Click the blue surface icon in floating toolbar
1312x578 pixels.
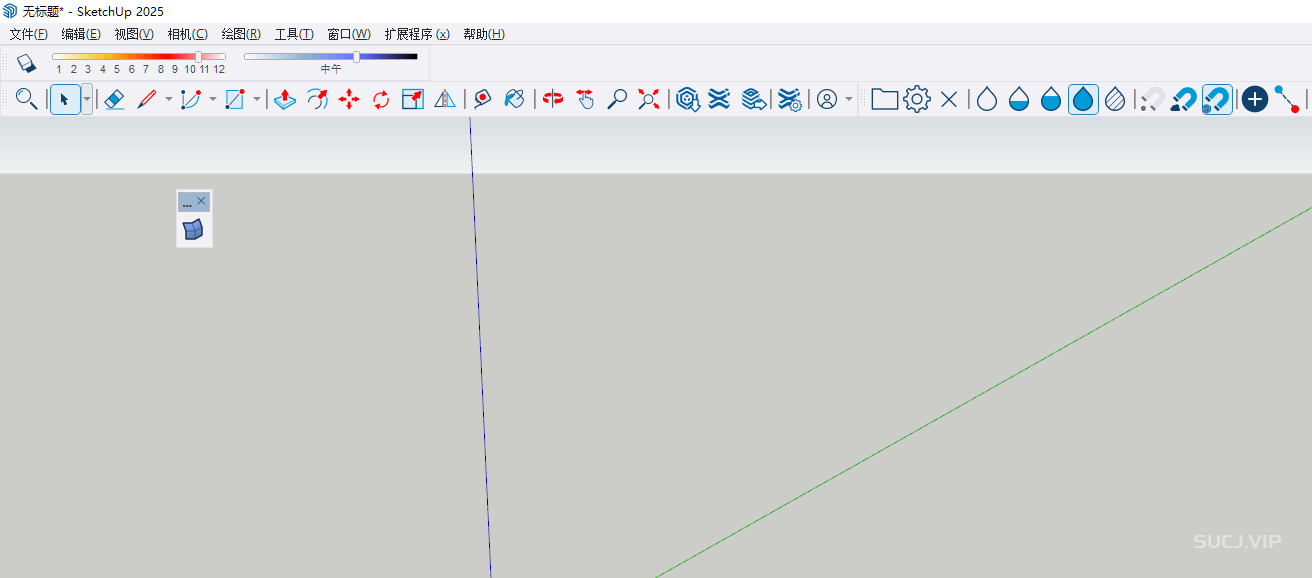(x=194, y=230)
